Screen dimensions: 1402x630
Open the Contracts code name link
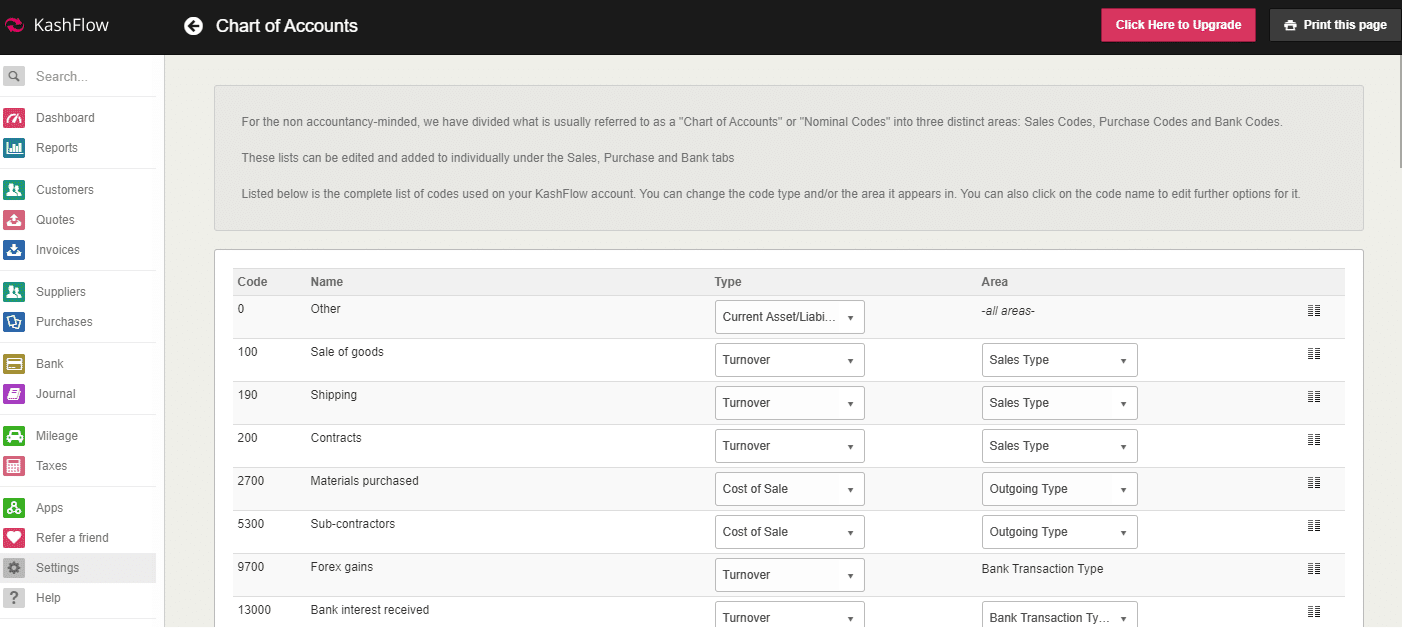336,438
